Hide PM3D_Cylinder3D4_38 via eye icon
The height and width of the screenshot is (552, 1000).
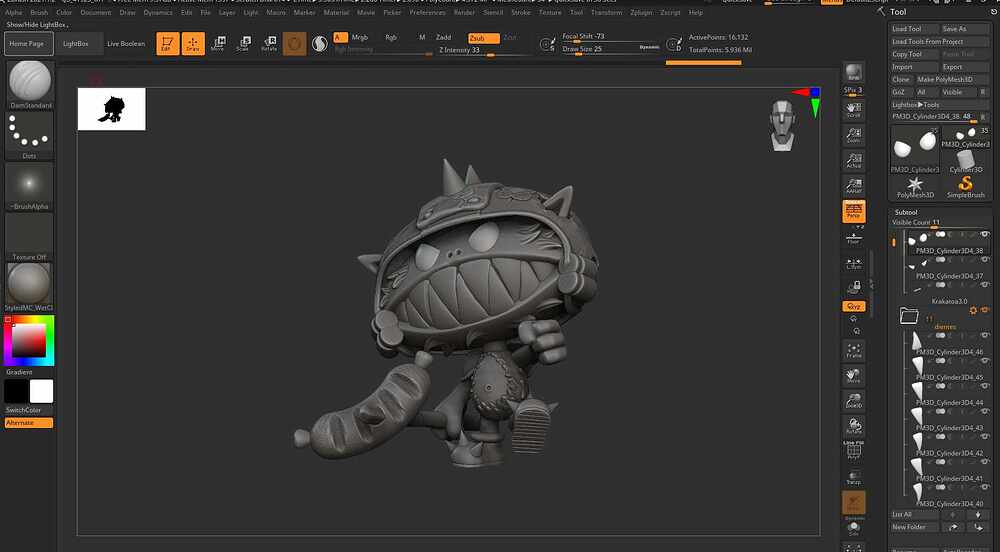point(985,235)
